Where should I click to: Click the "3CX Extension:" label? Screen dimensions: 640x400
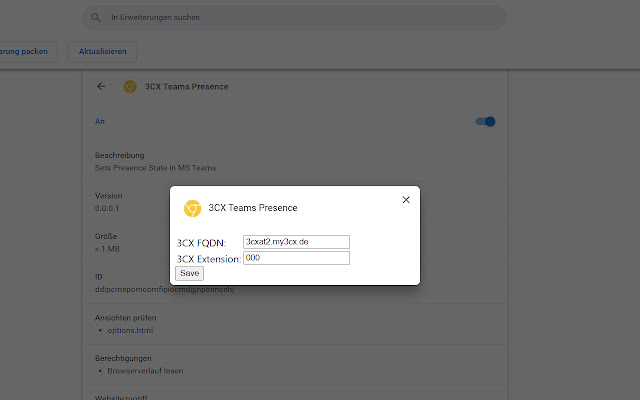pyautogui.click(x=208, y=259)
